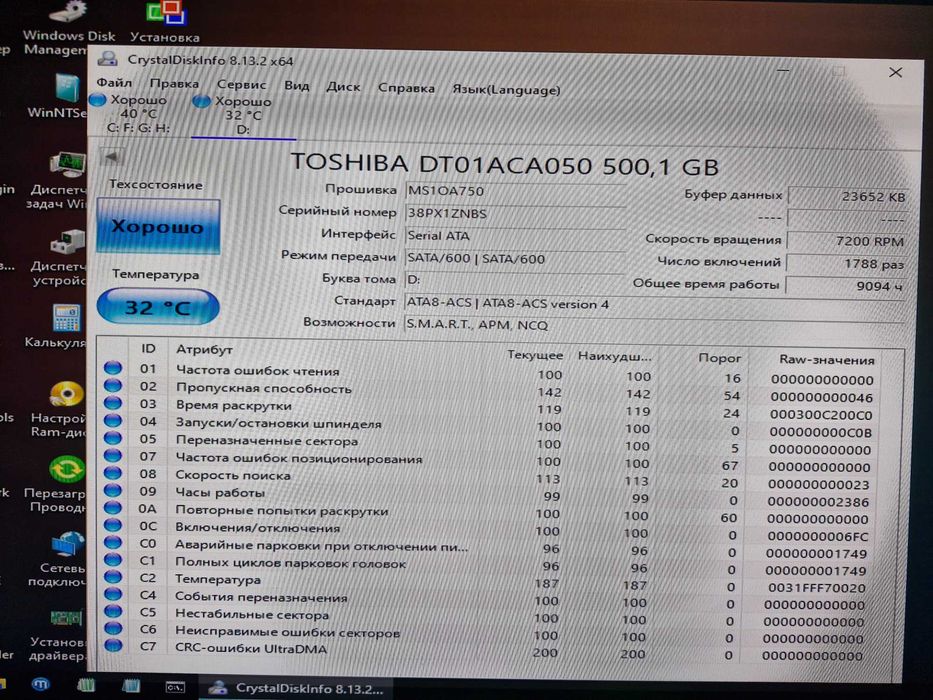This screenshot has height=700, width=933.
Task: Open the Справка menu
Action: tap(406, 88)
